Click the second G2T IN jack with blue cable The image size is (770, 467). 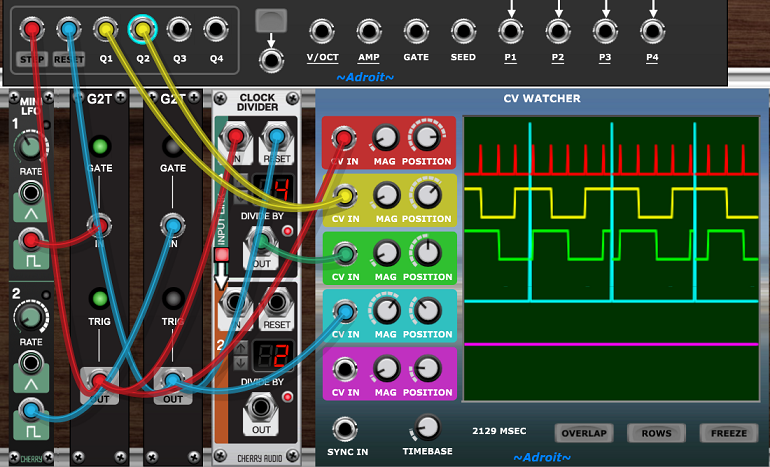[x=173, y=226]
